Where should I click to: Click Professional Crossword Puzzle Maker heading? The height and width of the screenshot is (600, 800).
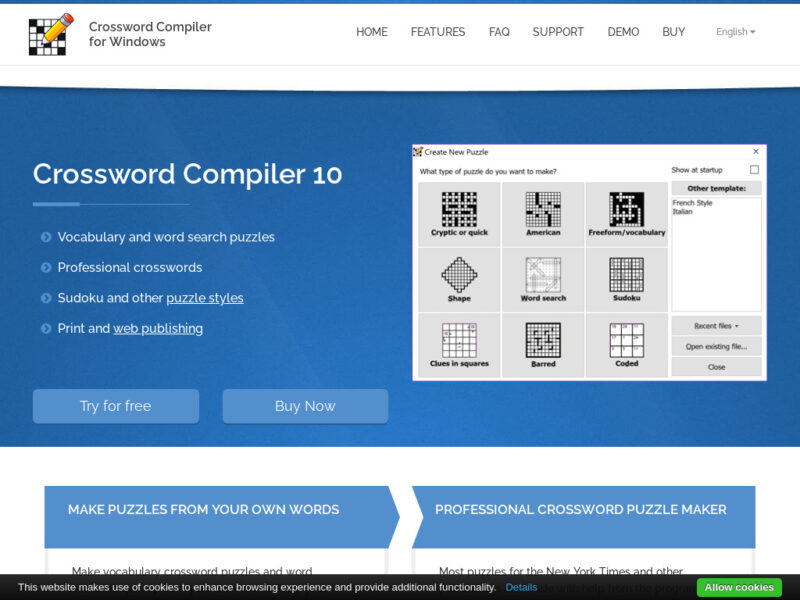(581, 510)
